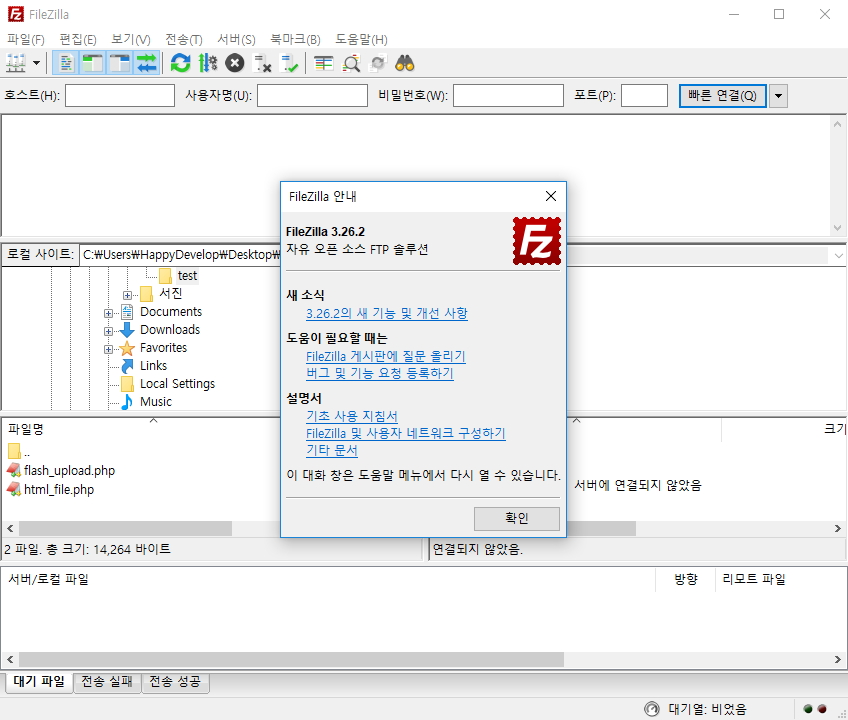848x720 pixels.
Task: Open the 기초 사용 지침서 link
Action: (x=352, y=416)
